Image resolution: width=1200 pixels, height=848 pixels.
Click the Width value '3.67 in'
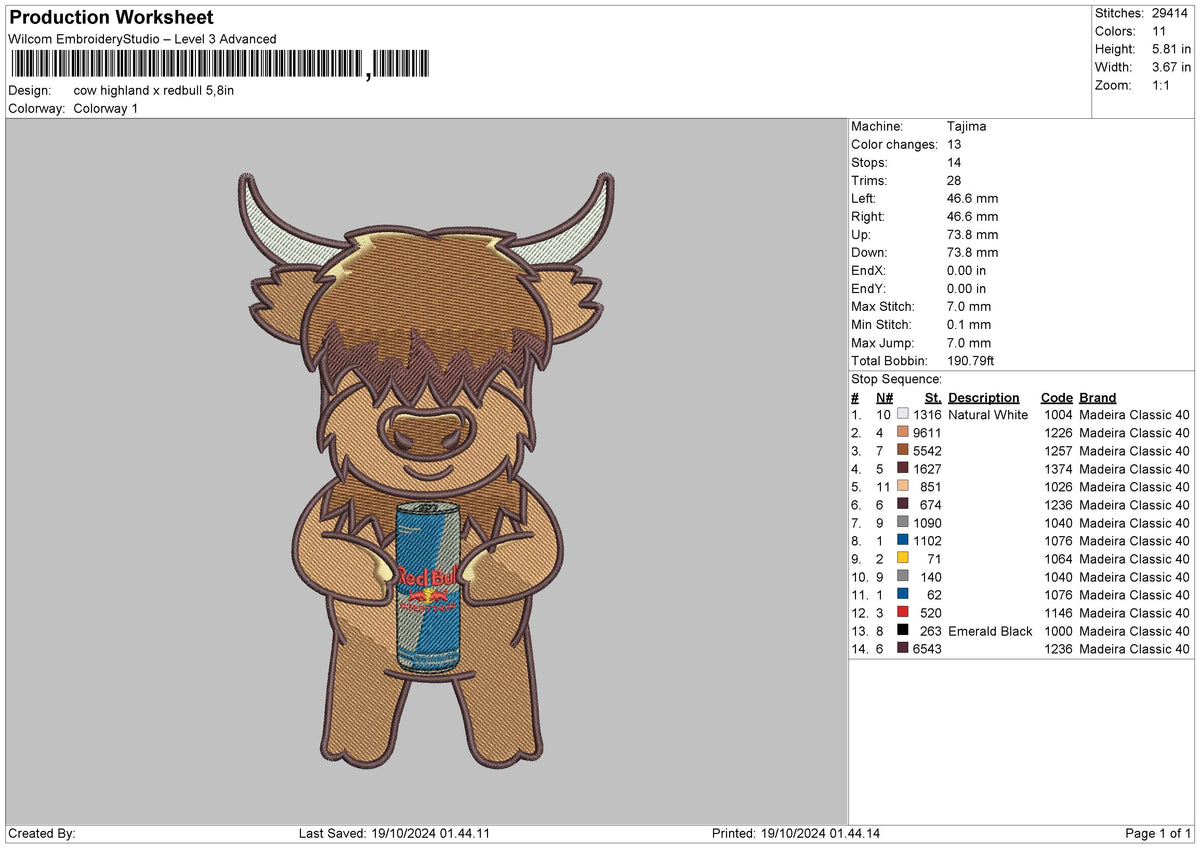click(x=1171, y=67)
